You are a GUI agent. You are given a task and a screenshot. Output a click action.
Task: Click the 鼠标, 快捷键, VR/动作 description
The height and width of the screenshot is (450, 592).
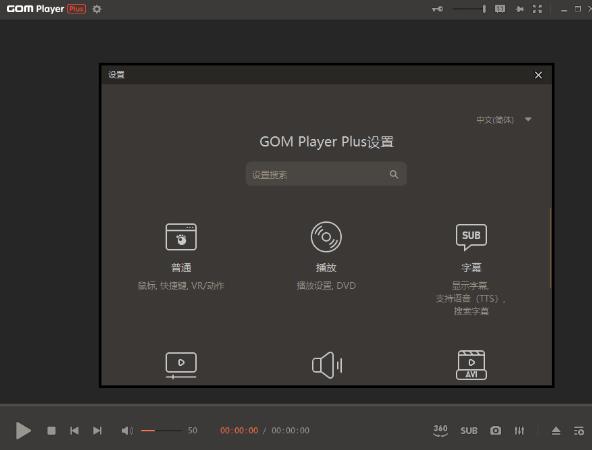[181, 285]
